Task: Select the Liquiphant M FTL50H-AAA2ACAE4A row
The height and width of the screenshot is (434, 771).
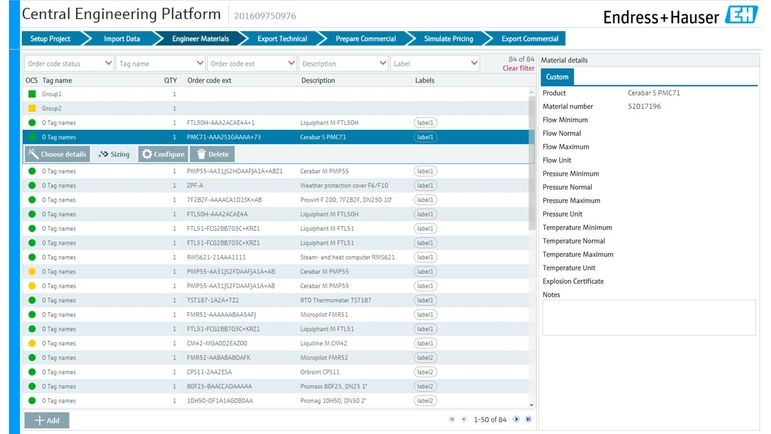Action: pyautogui.click(x=276, y=214)
